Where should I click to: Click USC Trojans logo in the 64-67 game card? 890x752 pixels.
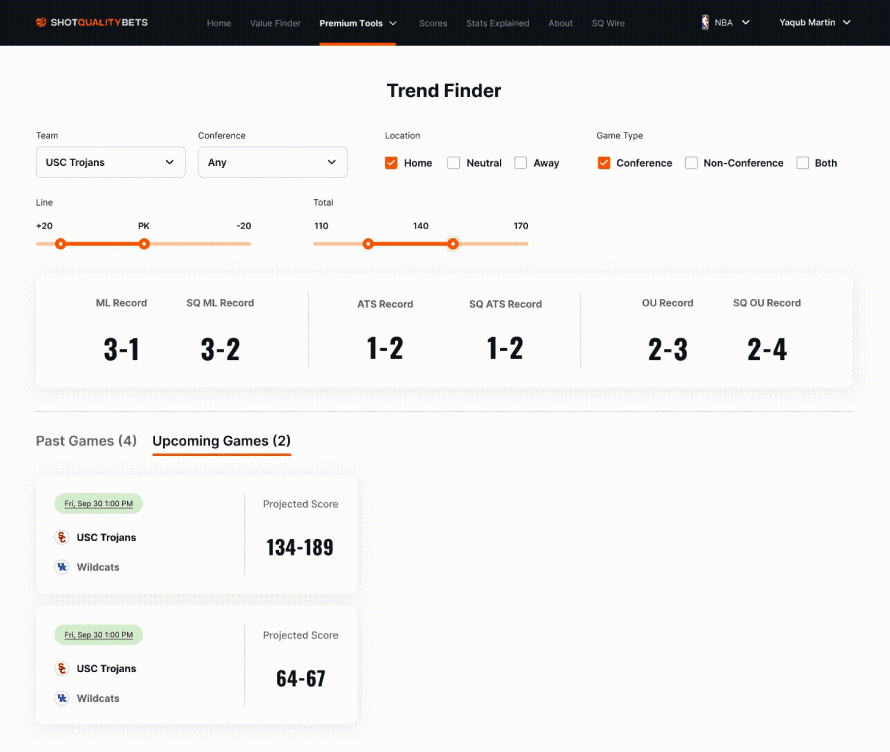click(x=62, y=668)
